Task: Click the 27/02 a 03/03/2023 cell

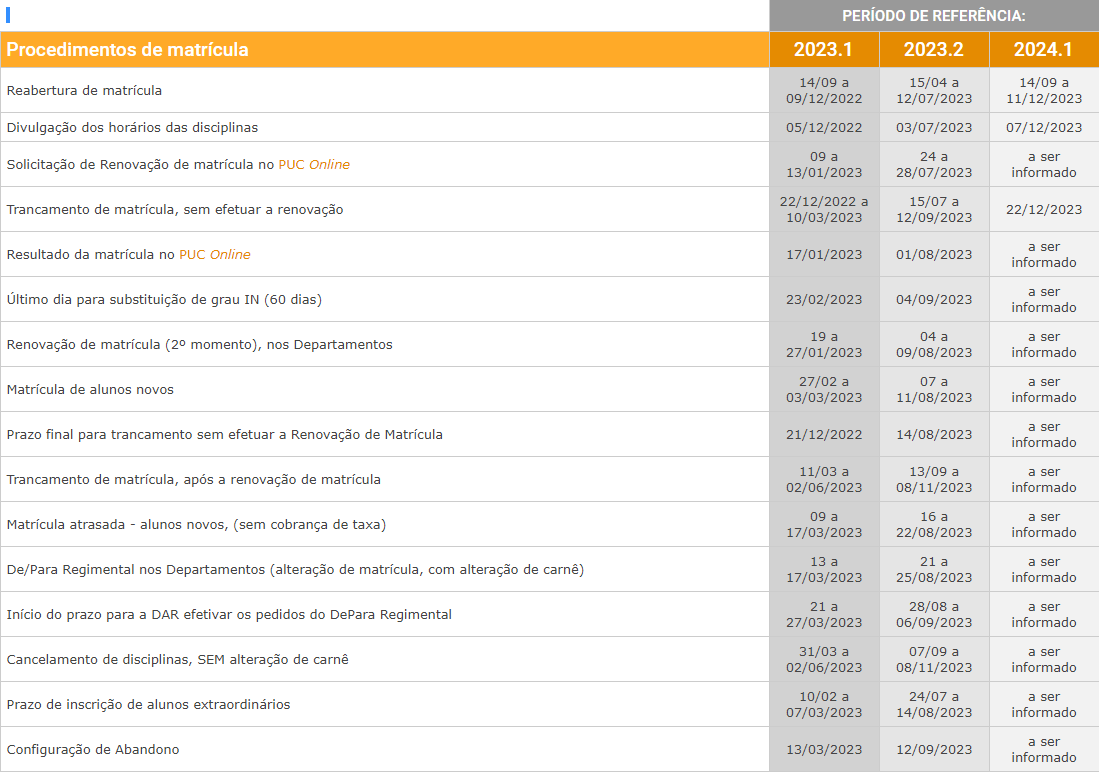Action: (x=824, y=390)
